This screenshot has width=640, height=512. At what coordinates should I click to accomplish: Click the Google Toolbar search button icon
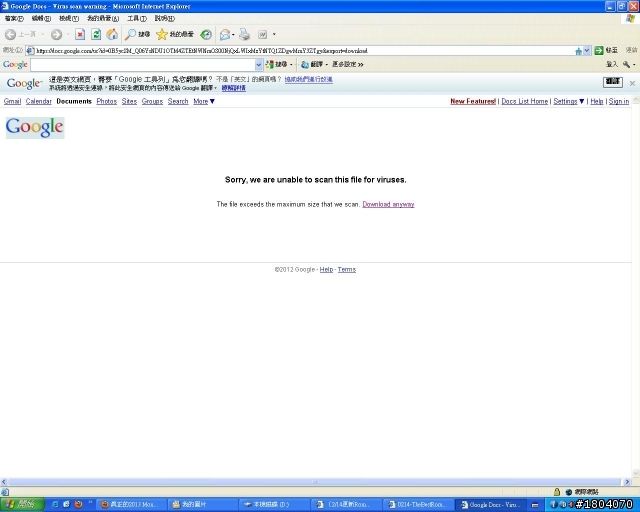[269, 65]
